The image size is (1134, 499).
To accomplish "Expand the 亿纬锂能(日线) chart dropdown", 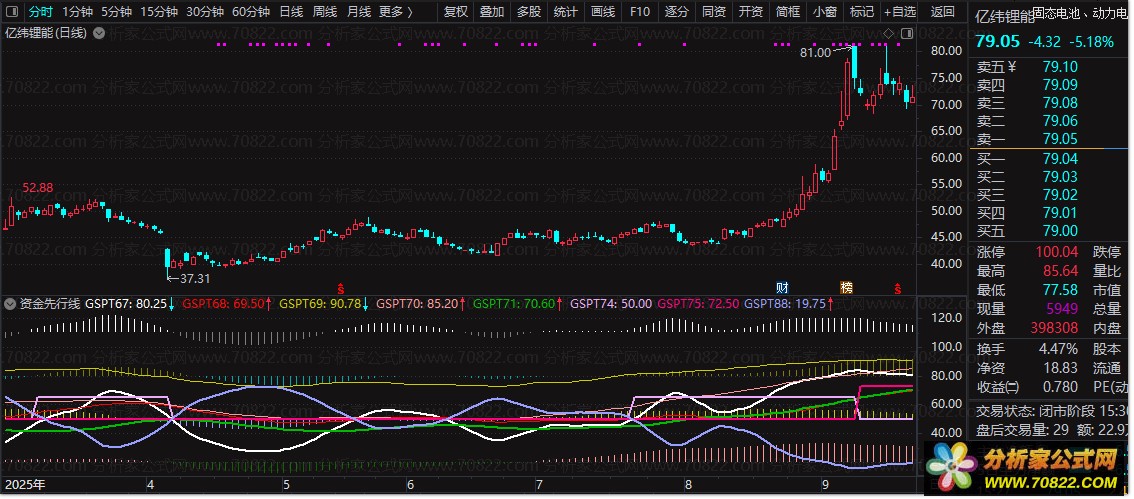I will 97,33.
